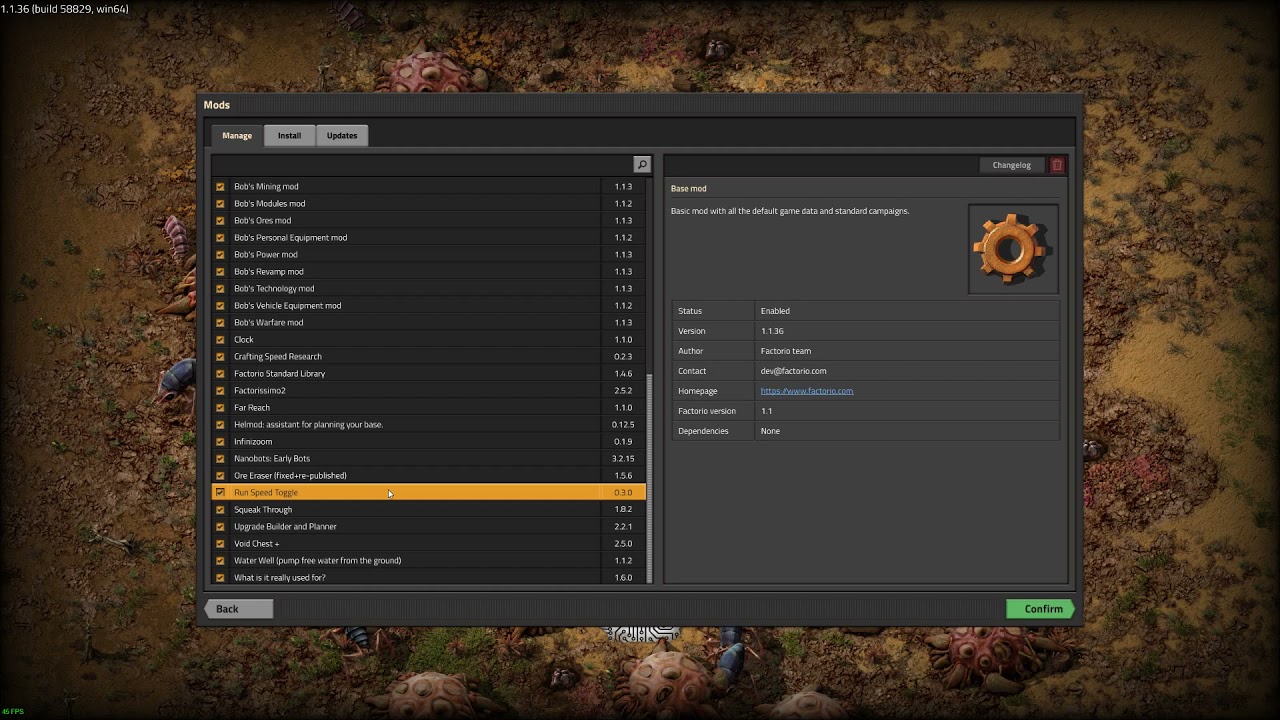The height and width of the screenshot is (720, 1280).
Task: Click version 3.2.15 of Nanobots
Action: click(623, 459)
